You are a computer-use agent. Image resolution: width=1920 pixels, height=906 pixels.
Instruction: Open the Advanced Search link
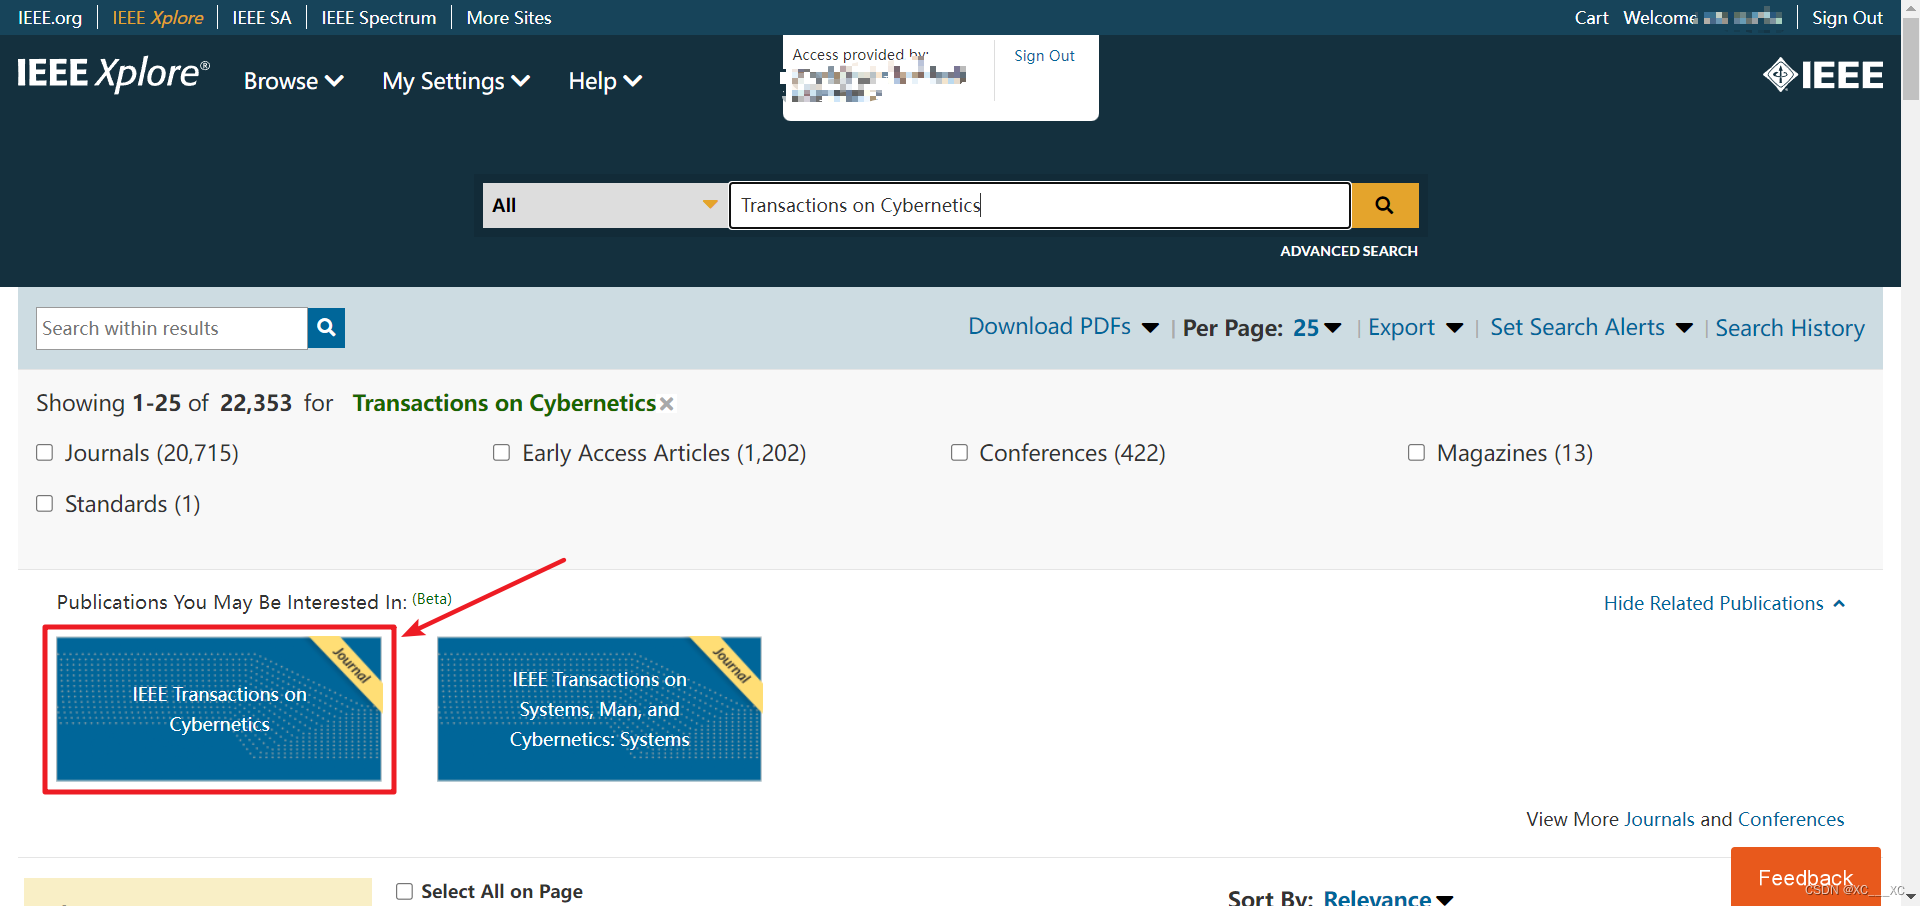[x=1349, y=251]
